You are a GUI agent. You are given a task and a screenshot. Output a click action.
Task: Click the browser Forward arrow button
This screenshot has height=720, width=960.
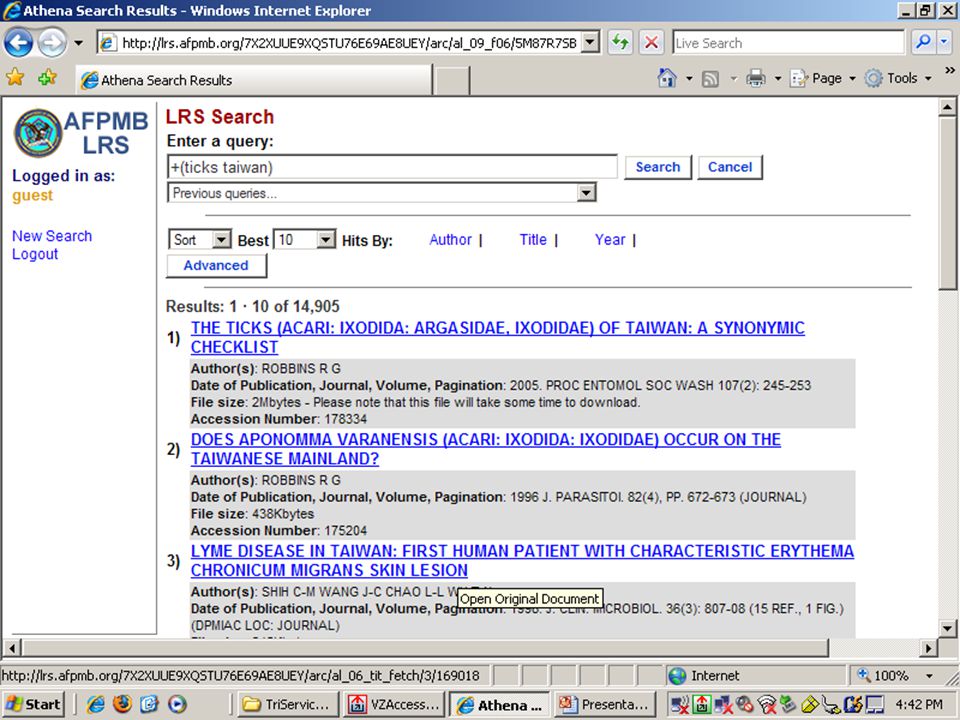[x=52, y=43]
